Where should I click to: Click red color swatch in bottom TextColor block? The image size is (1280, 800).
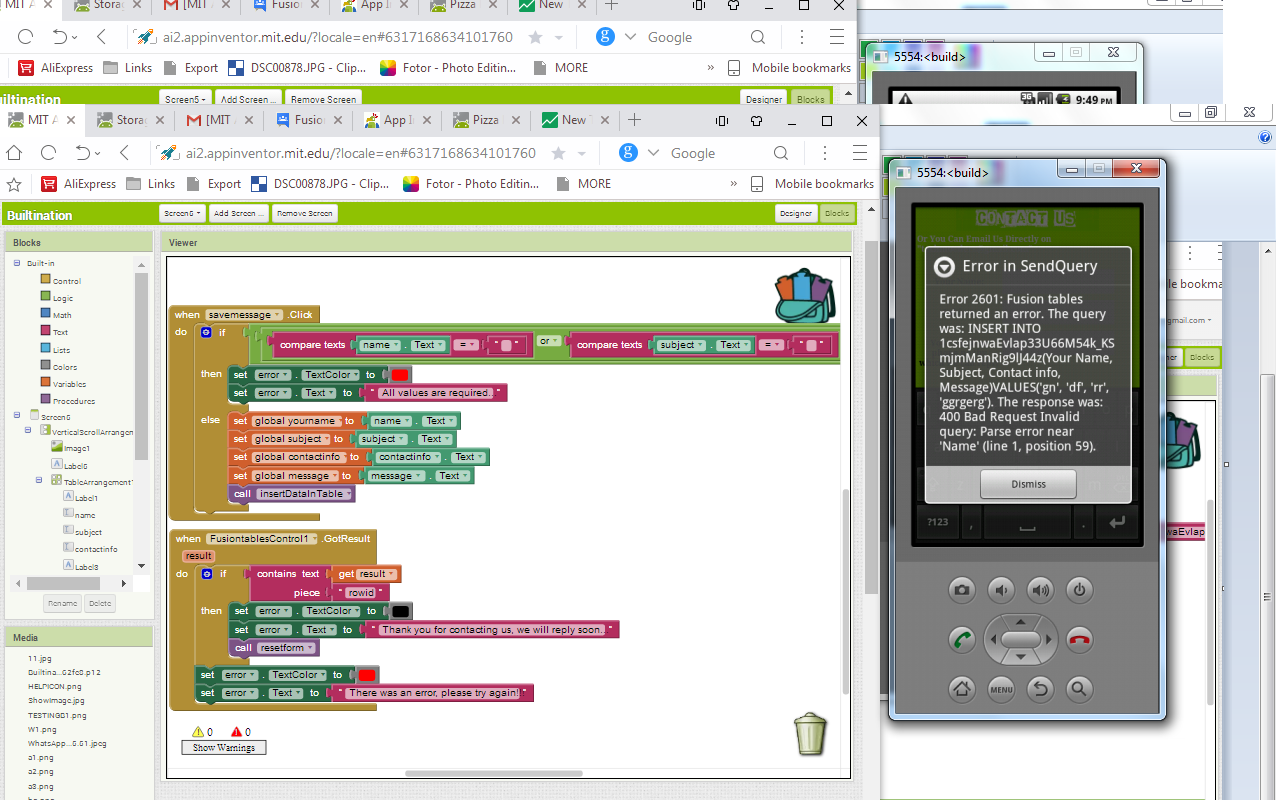coord(367,675)
